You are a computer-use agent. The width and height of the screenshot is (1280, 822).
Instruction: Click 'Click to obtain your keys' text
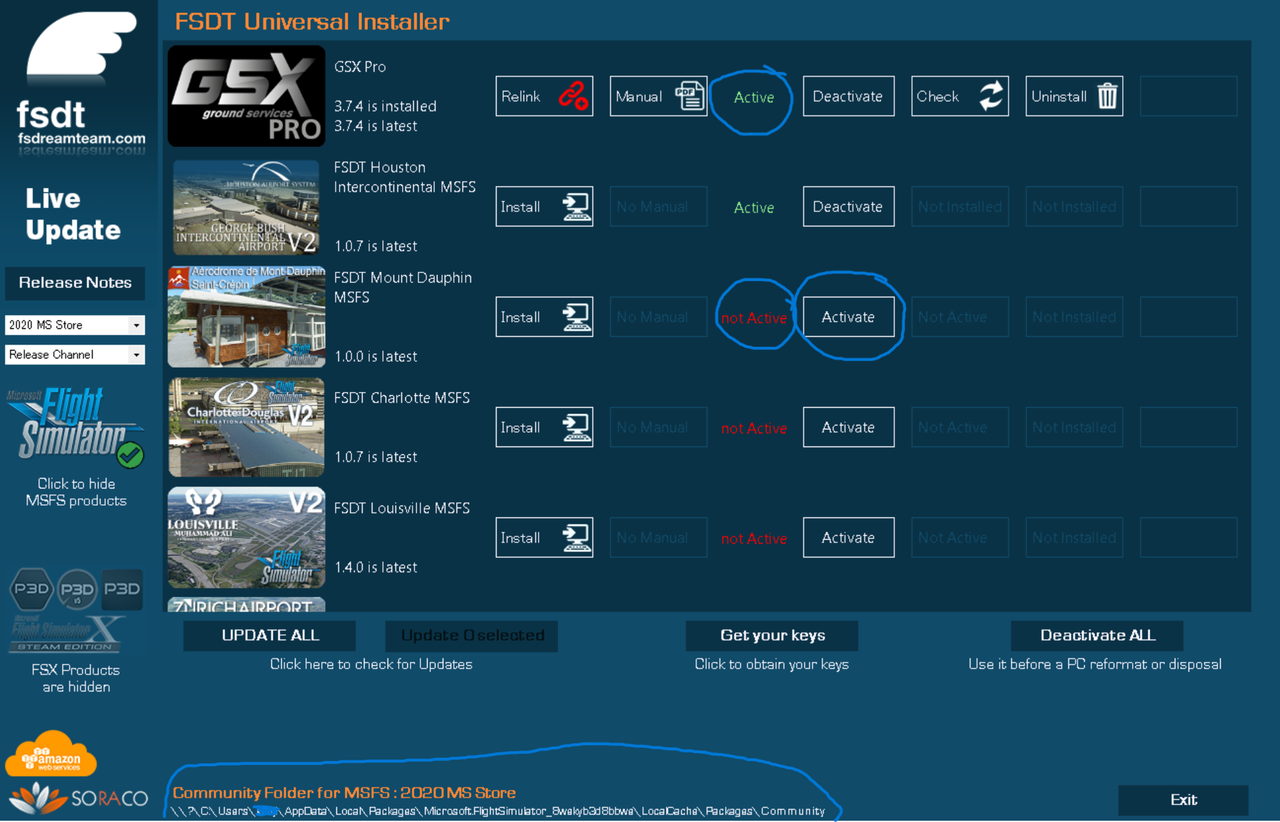point(772,664)
